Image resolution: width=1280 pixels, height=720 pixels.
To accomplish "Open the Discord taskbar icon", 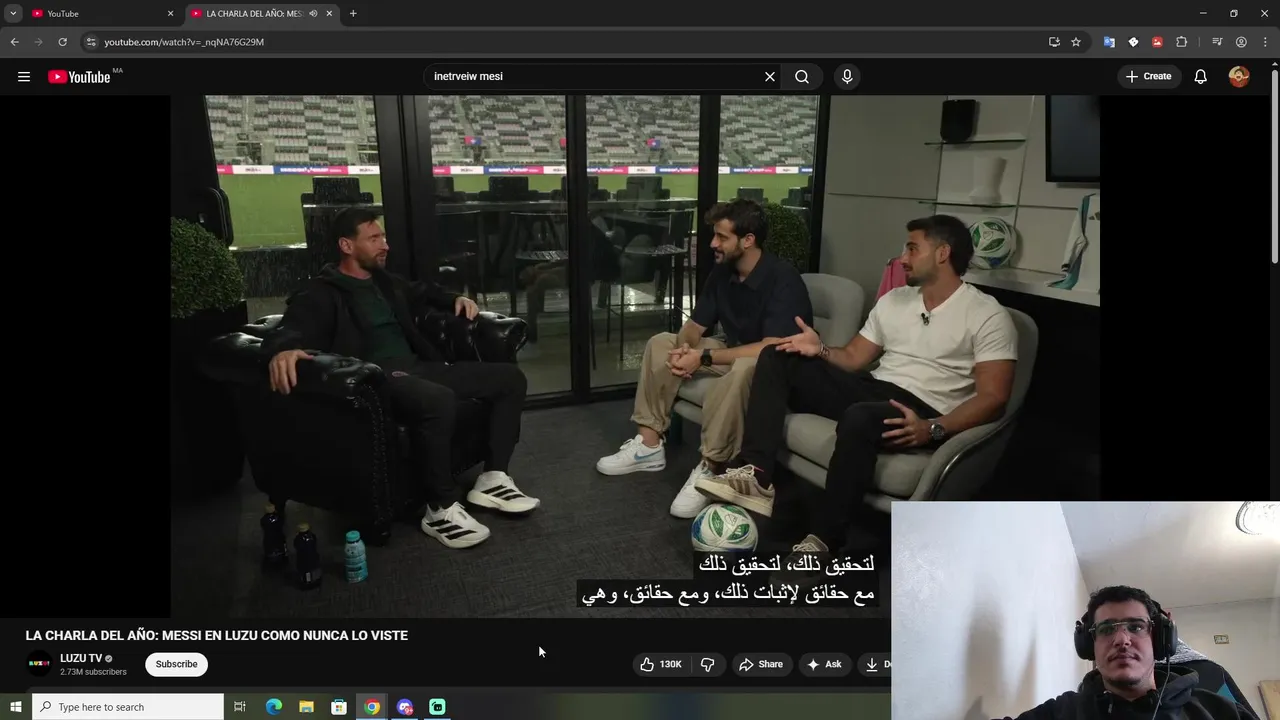I will pyautogui.click(x=405, y=707).
